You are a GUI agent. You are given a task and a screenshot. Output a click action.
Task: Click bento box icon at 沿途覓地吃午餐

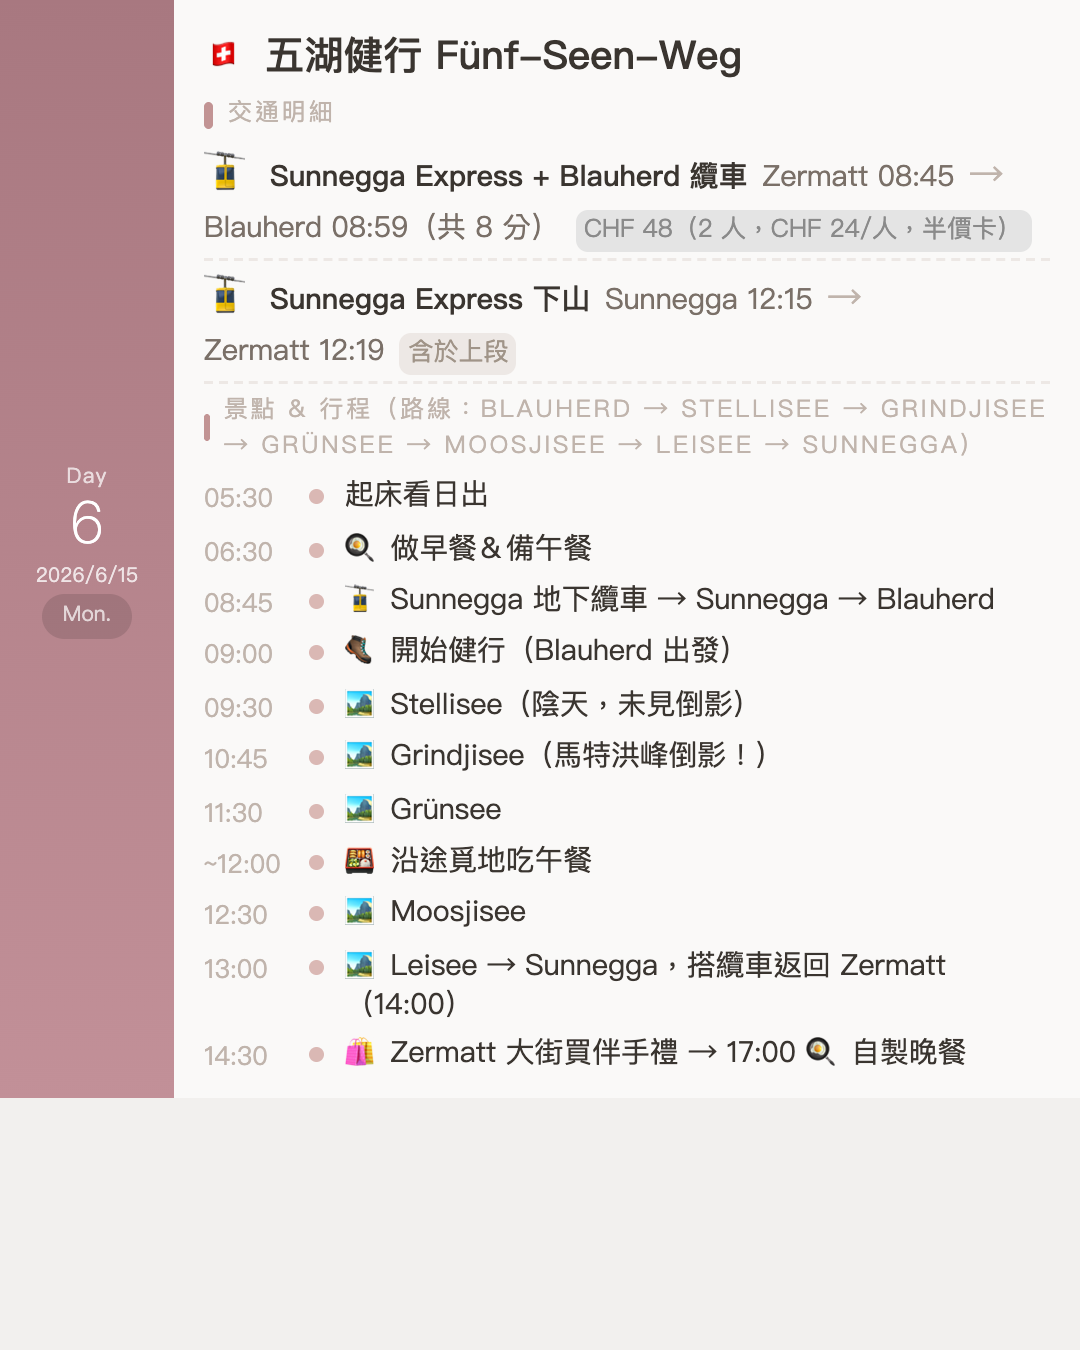[359, 860]
